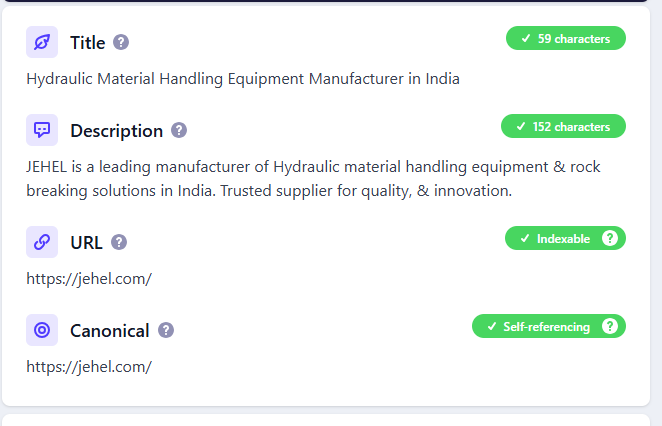
Task: Click the Description speech bubble icon
Action: point(42,130)
